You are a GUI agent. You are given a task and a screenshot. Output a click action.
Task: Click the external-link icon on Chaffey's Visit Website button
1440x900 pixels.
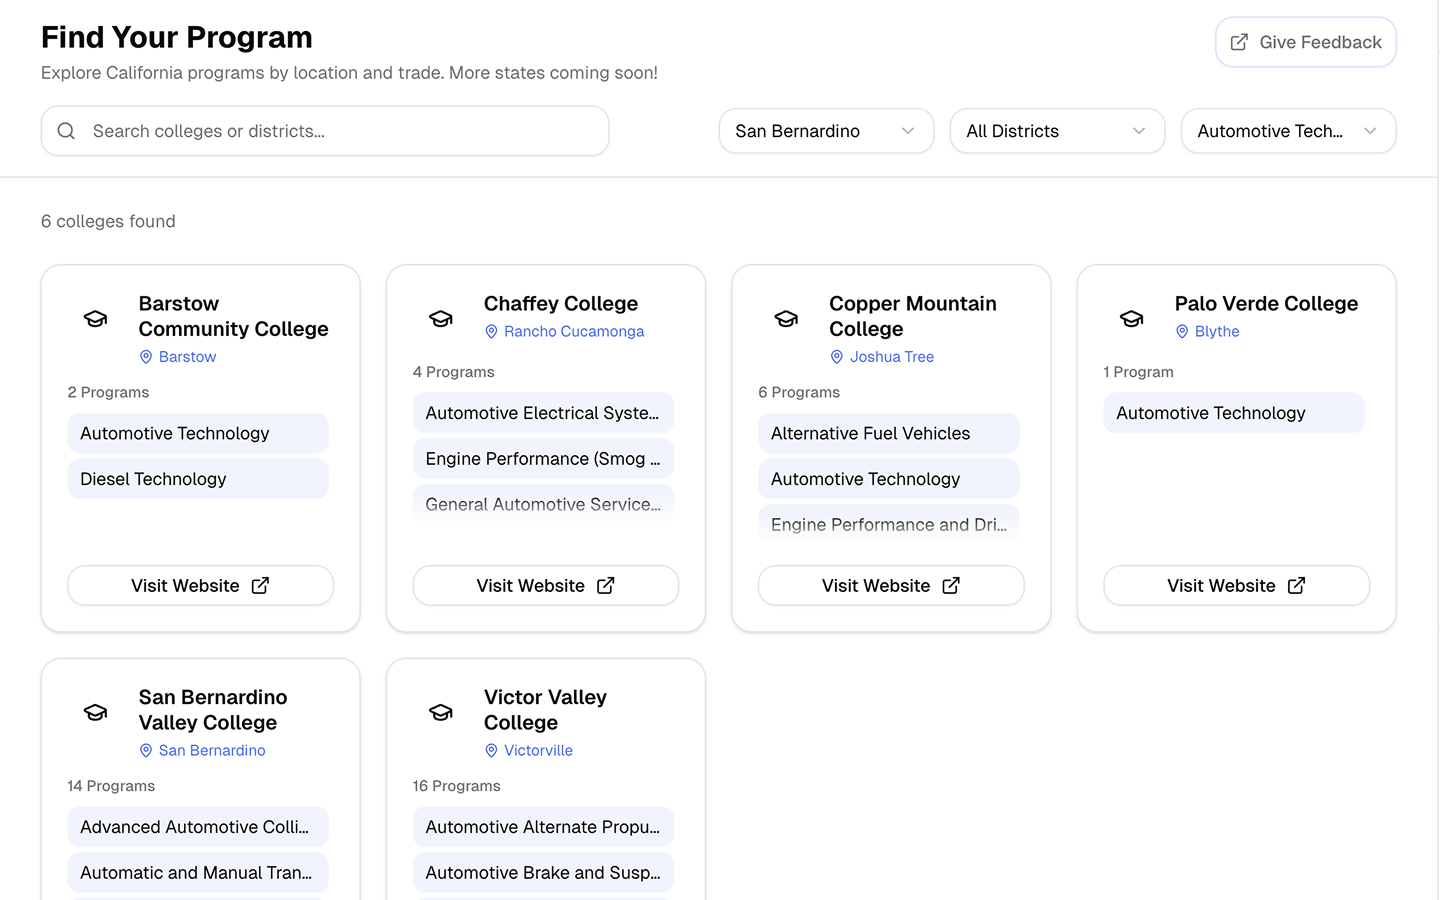pyautogui.click(x=606, y=585)
